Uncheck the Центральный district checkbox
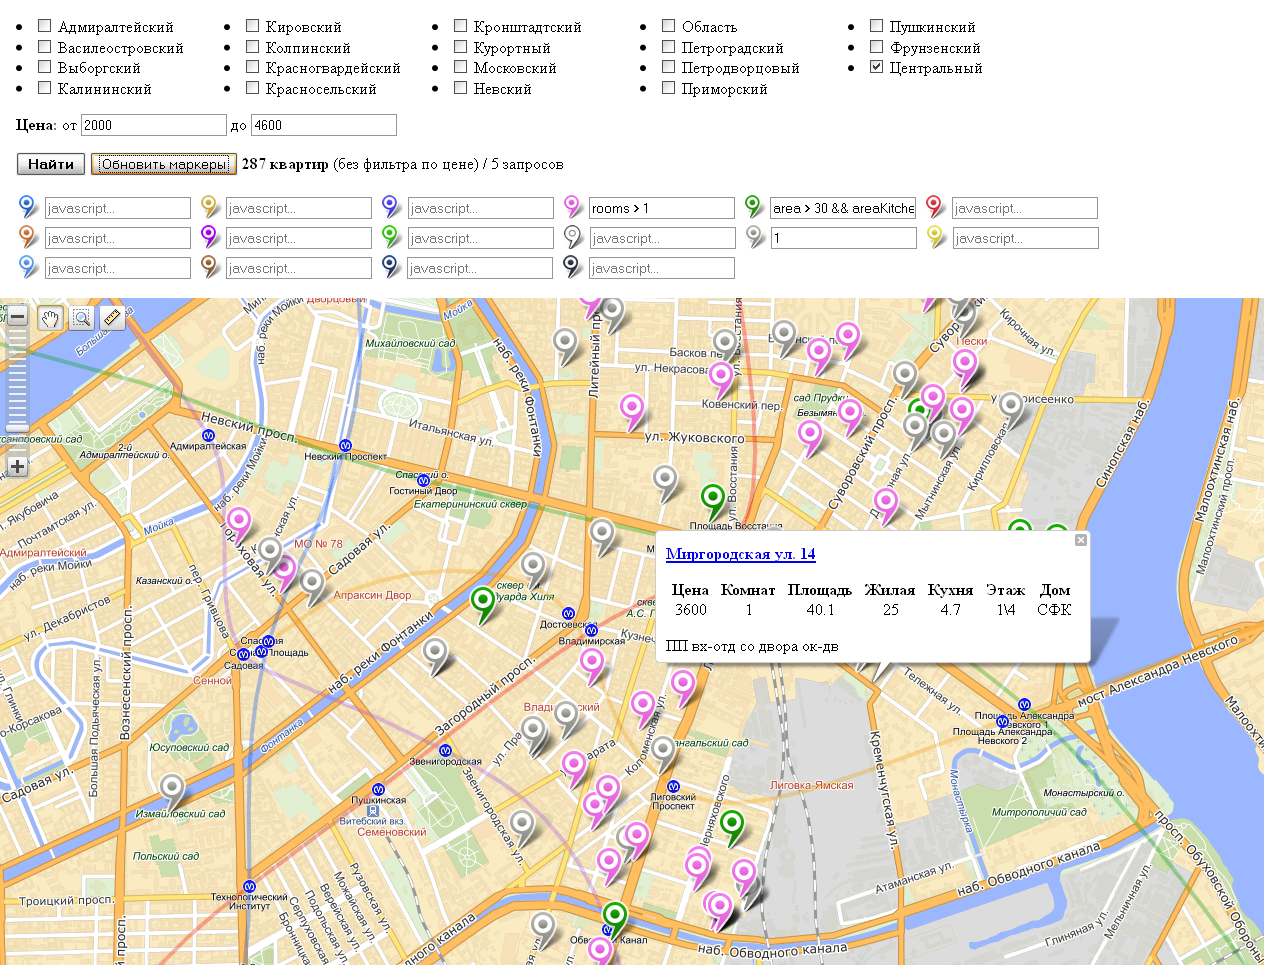The width and height of the screenshot is (1264, 965). [x=876, y=67]
